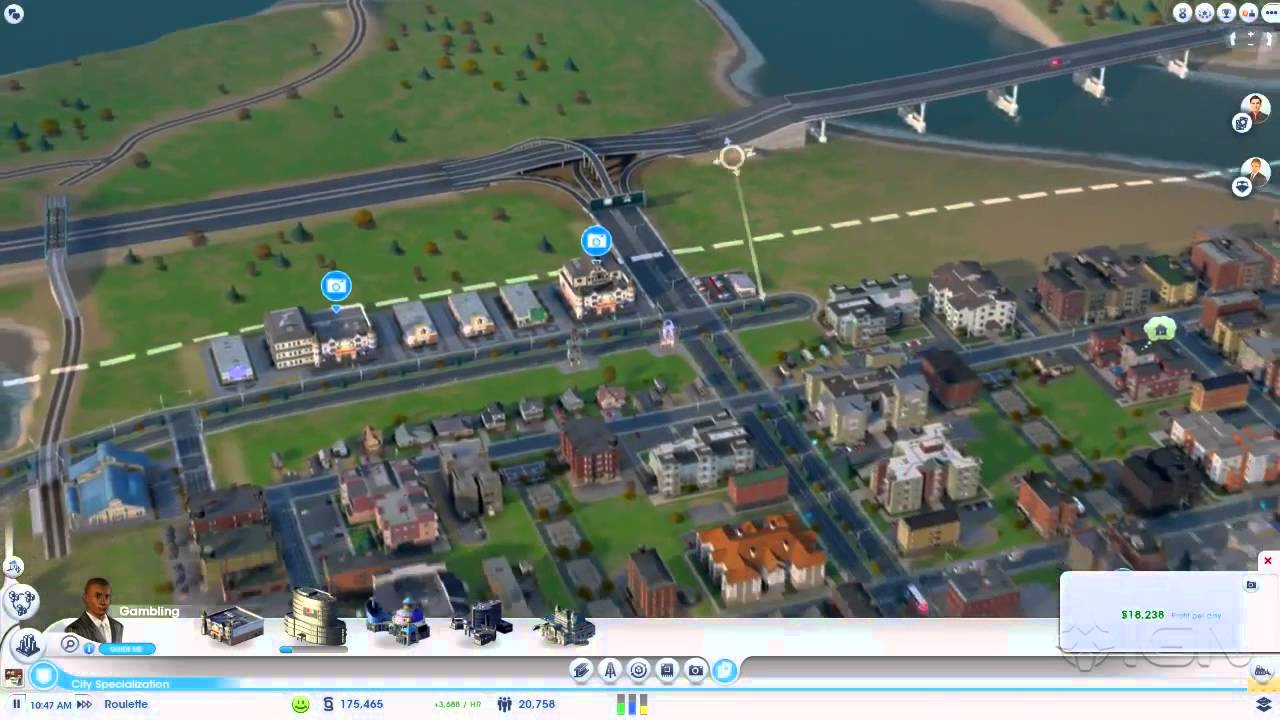Select the gambling headquarters building
This screenshot has height=720, width=1280.
pyautogui.click(x=565, y=625)
